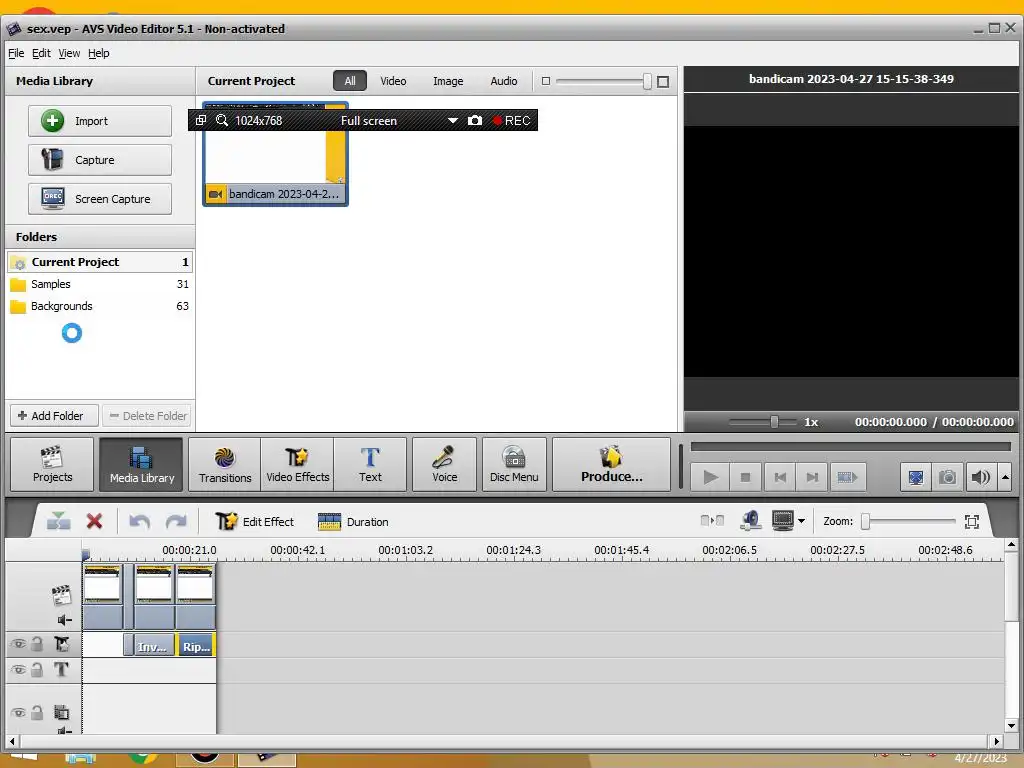Open the Duration setting

click(x=353, y=521)
